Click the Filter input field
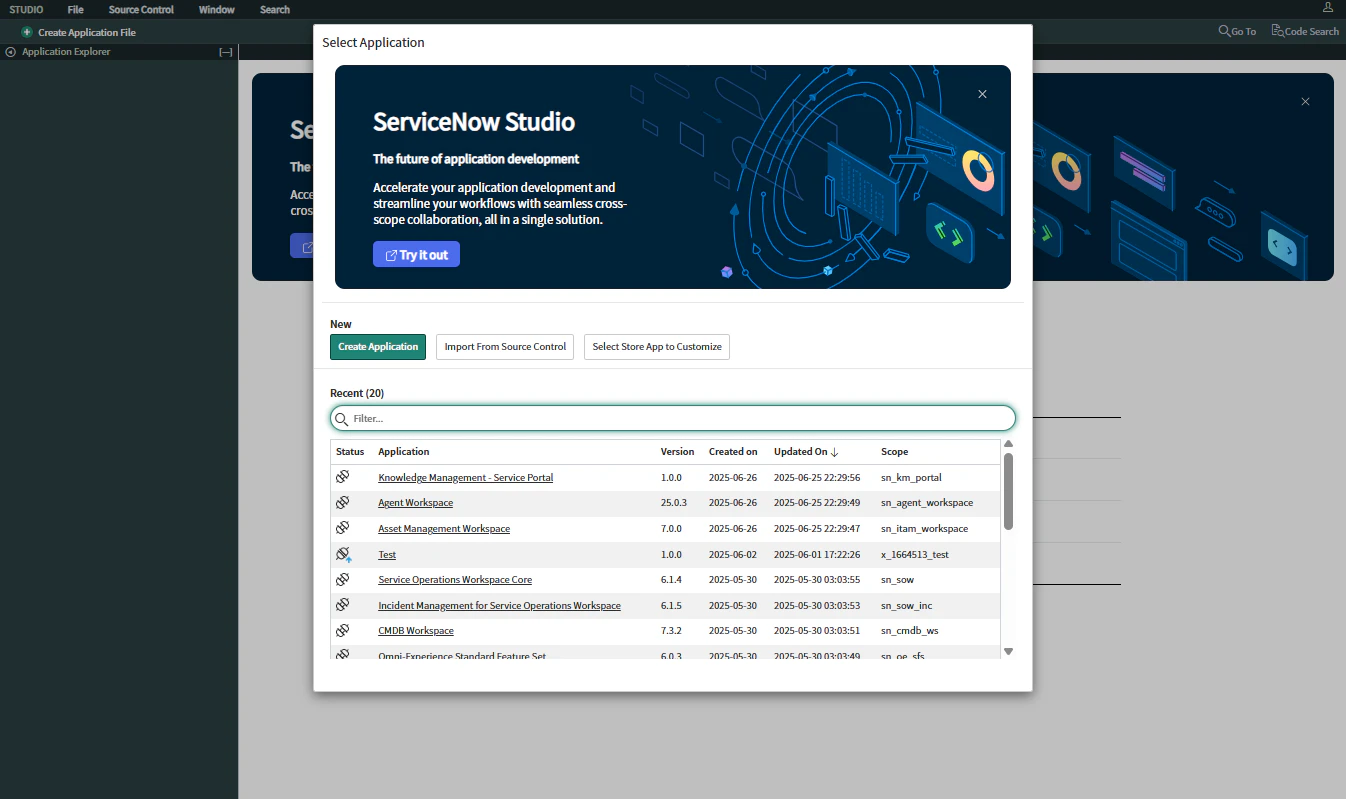This screenshot has height=799, width=1346. [x=673, y=418]
